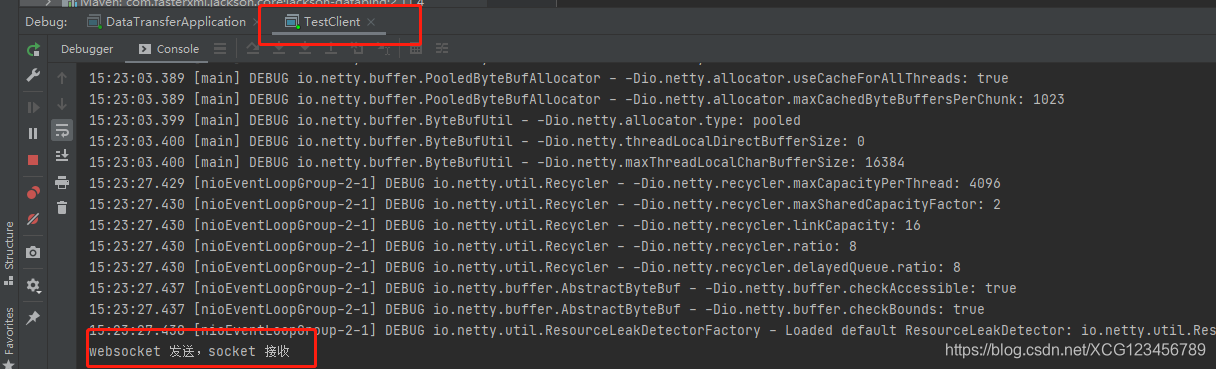Screen dimensions: 1216x369
Task: Click the Resume Program icon
Action: pyautogui.click(x=33, y=106)
